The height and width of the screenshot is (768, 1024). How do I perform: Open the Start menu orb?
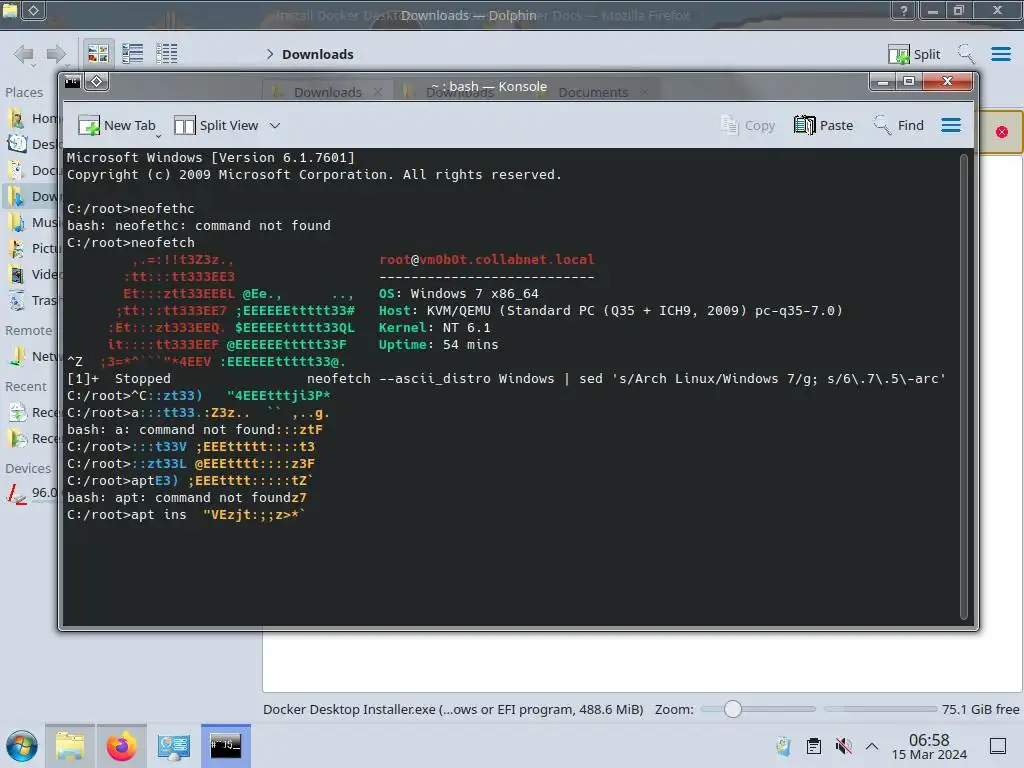[22, 746]
